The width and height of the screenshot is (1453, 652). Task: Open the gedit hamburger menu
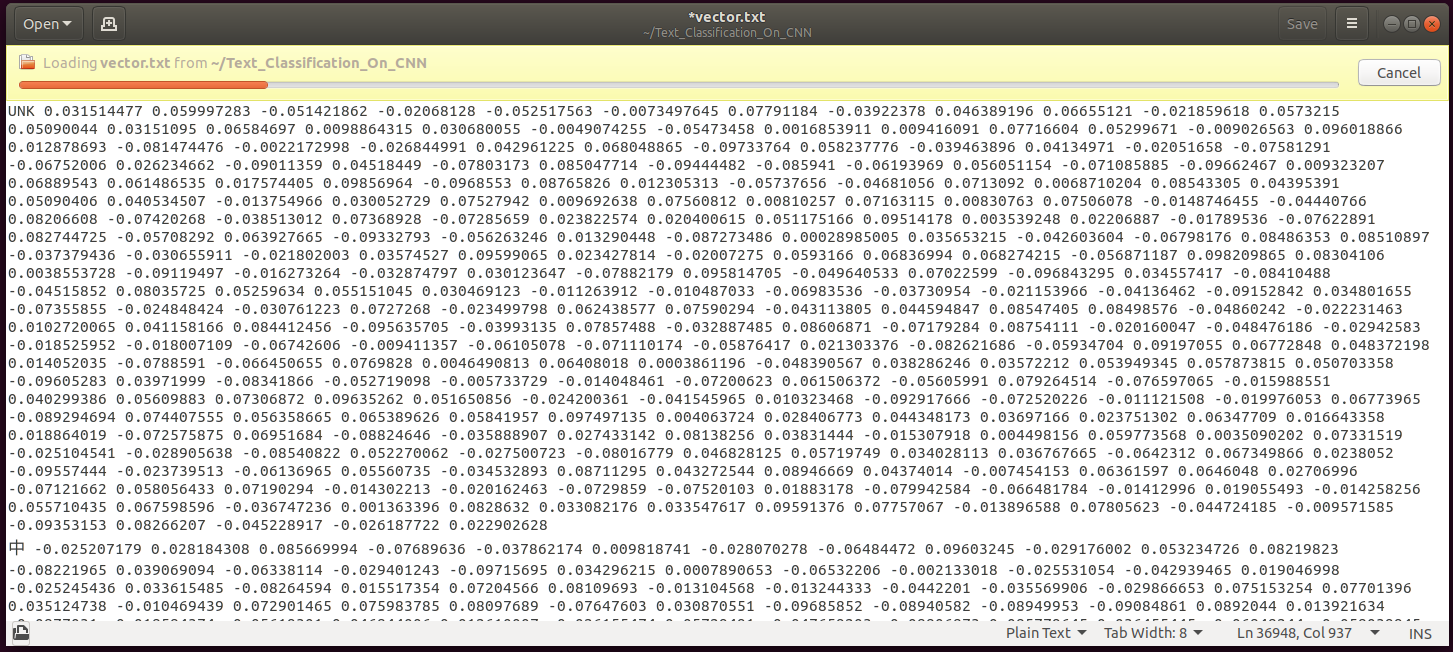tap(1352, 24)
